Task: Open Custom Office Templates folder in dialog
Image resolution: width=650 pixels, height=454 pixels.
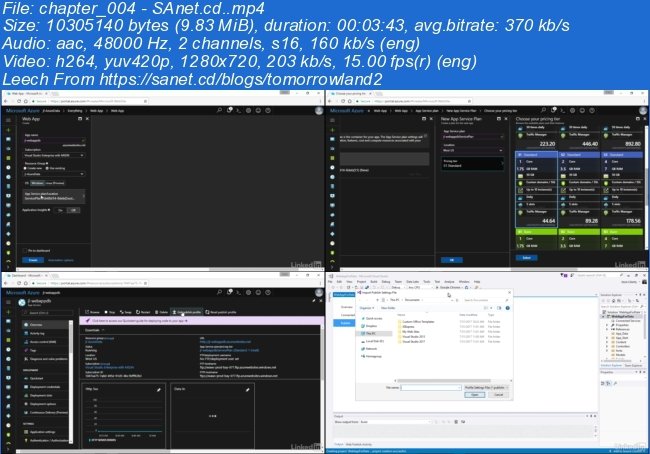Action: 416,322
